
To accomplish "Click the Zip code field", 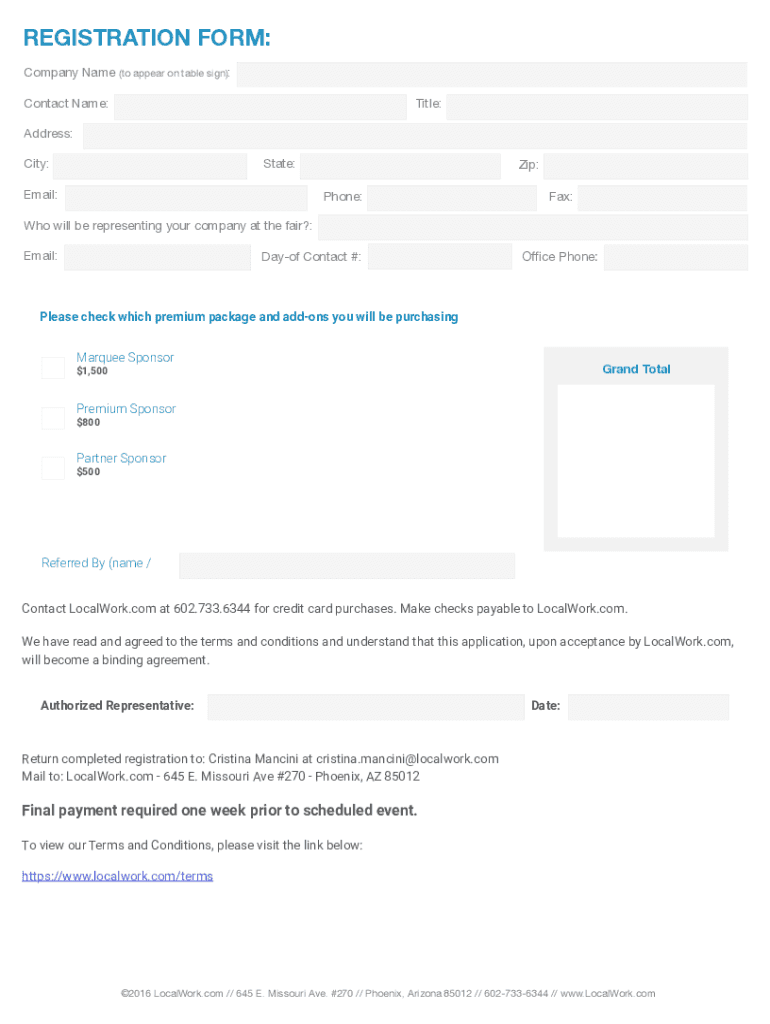I will point(645,166).
